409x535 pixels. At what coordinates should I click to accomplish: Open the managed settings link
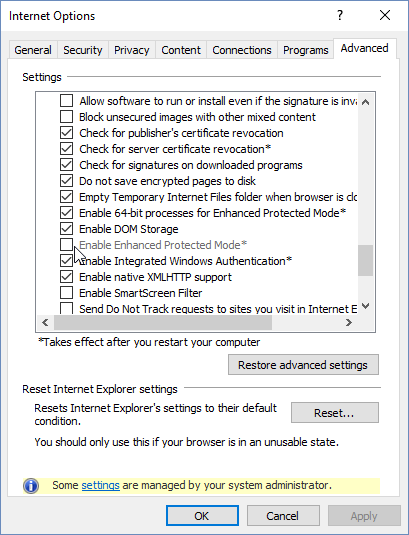[x=101, y=485]
